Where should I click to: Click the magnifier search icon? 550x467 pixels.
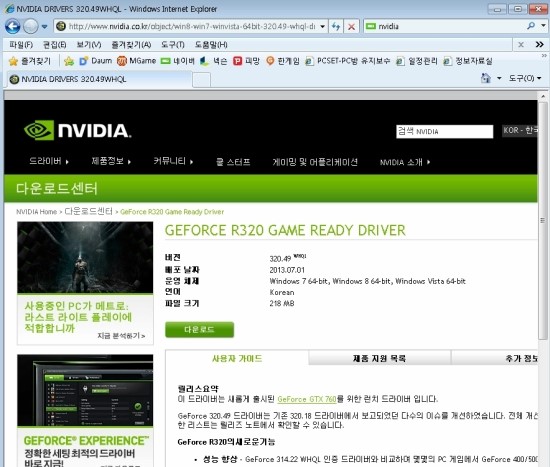point(531,26)
